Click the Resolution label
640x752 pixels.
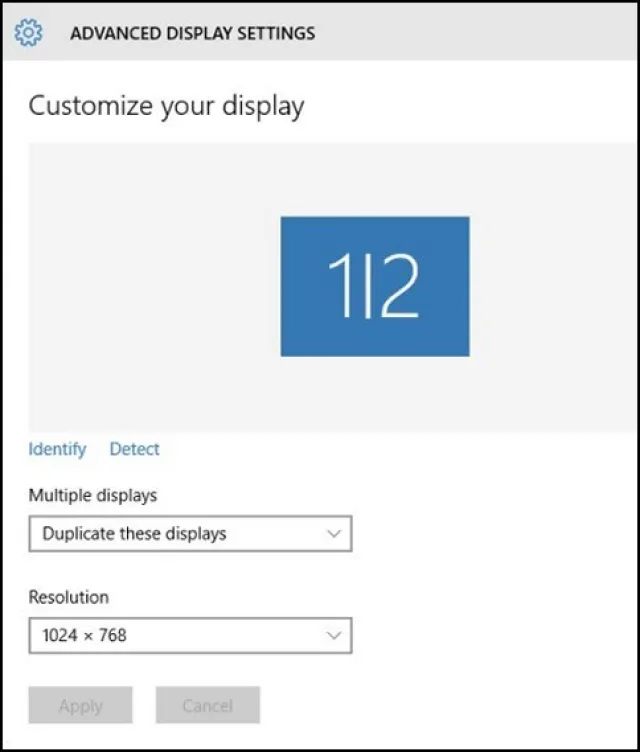(69, 597)
